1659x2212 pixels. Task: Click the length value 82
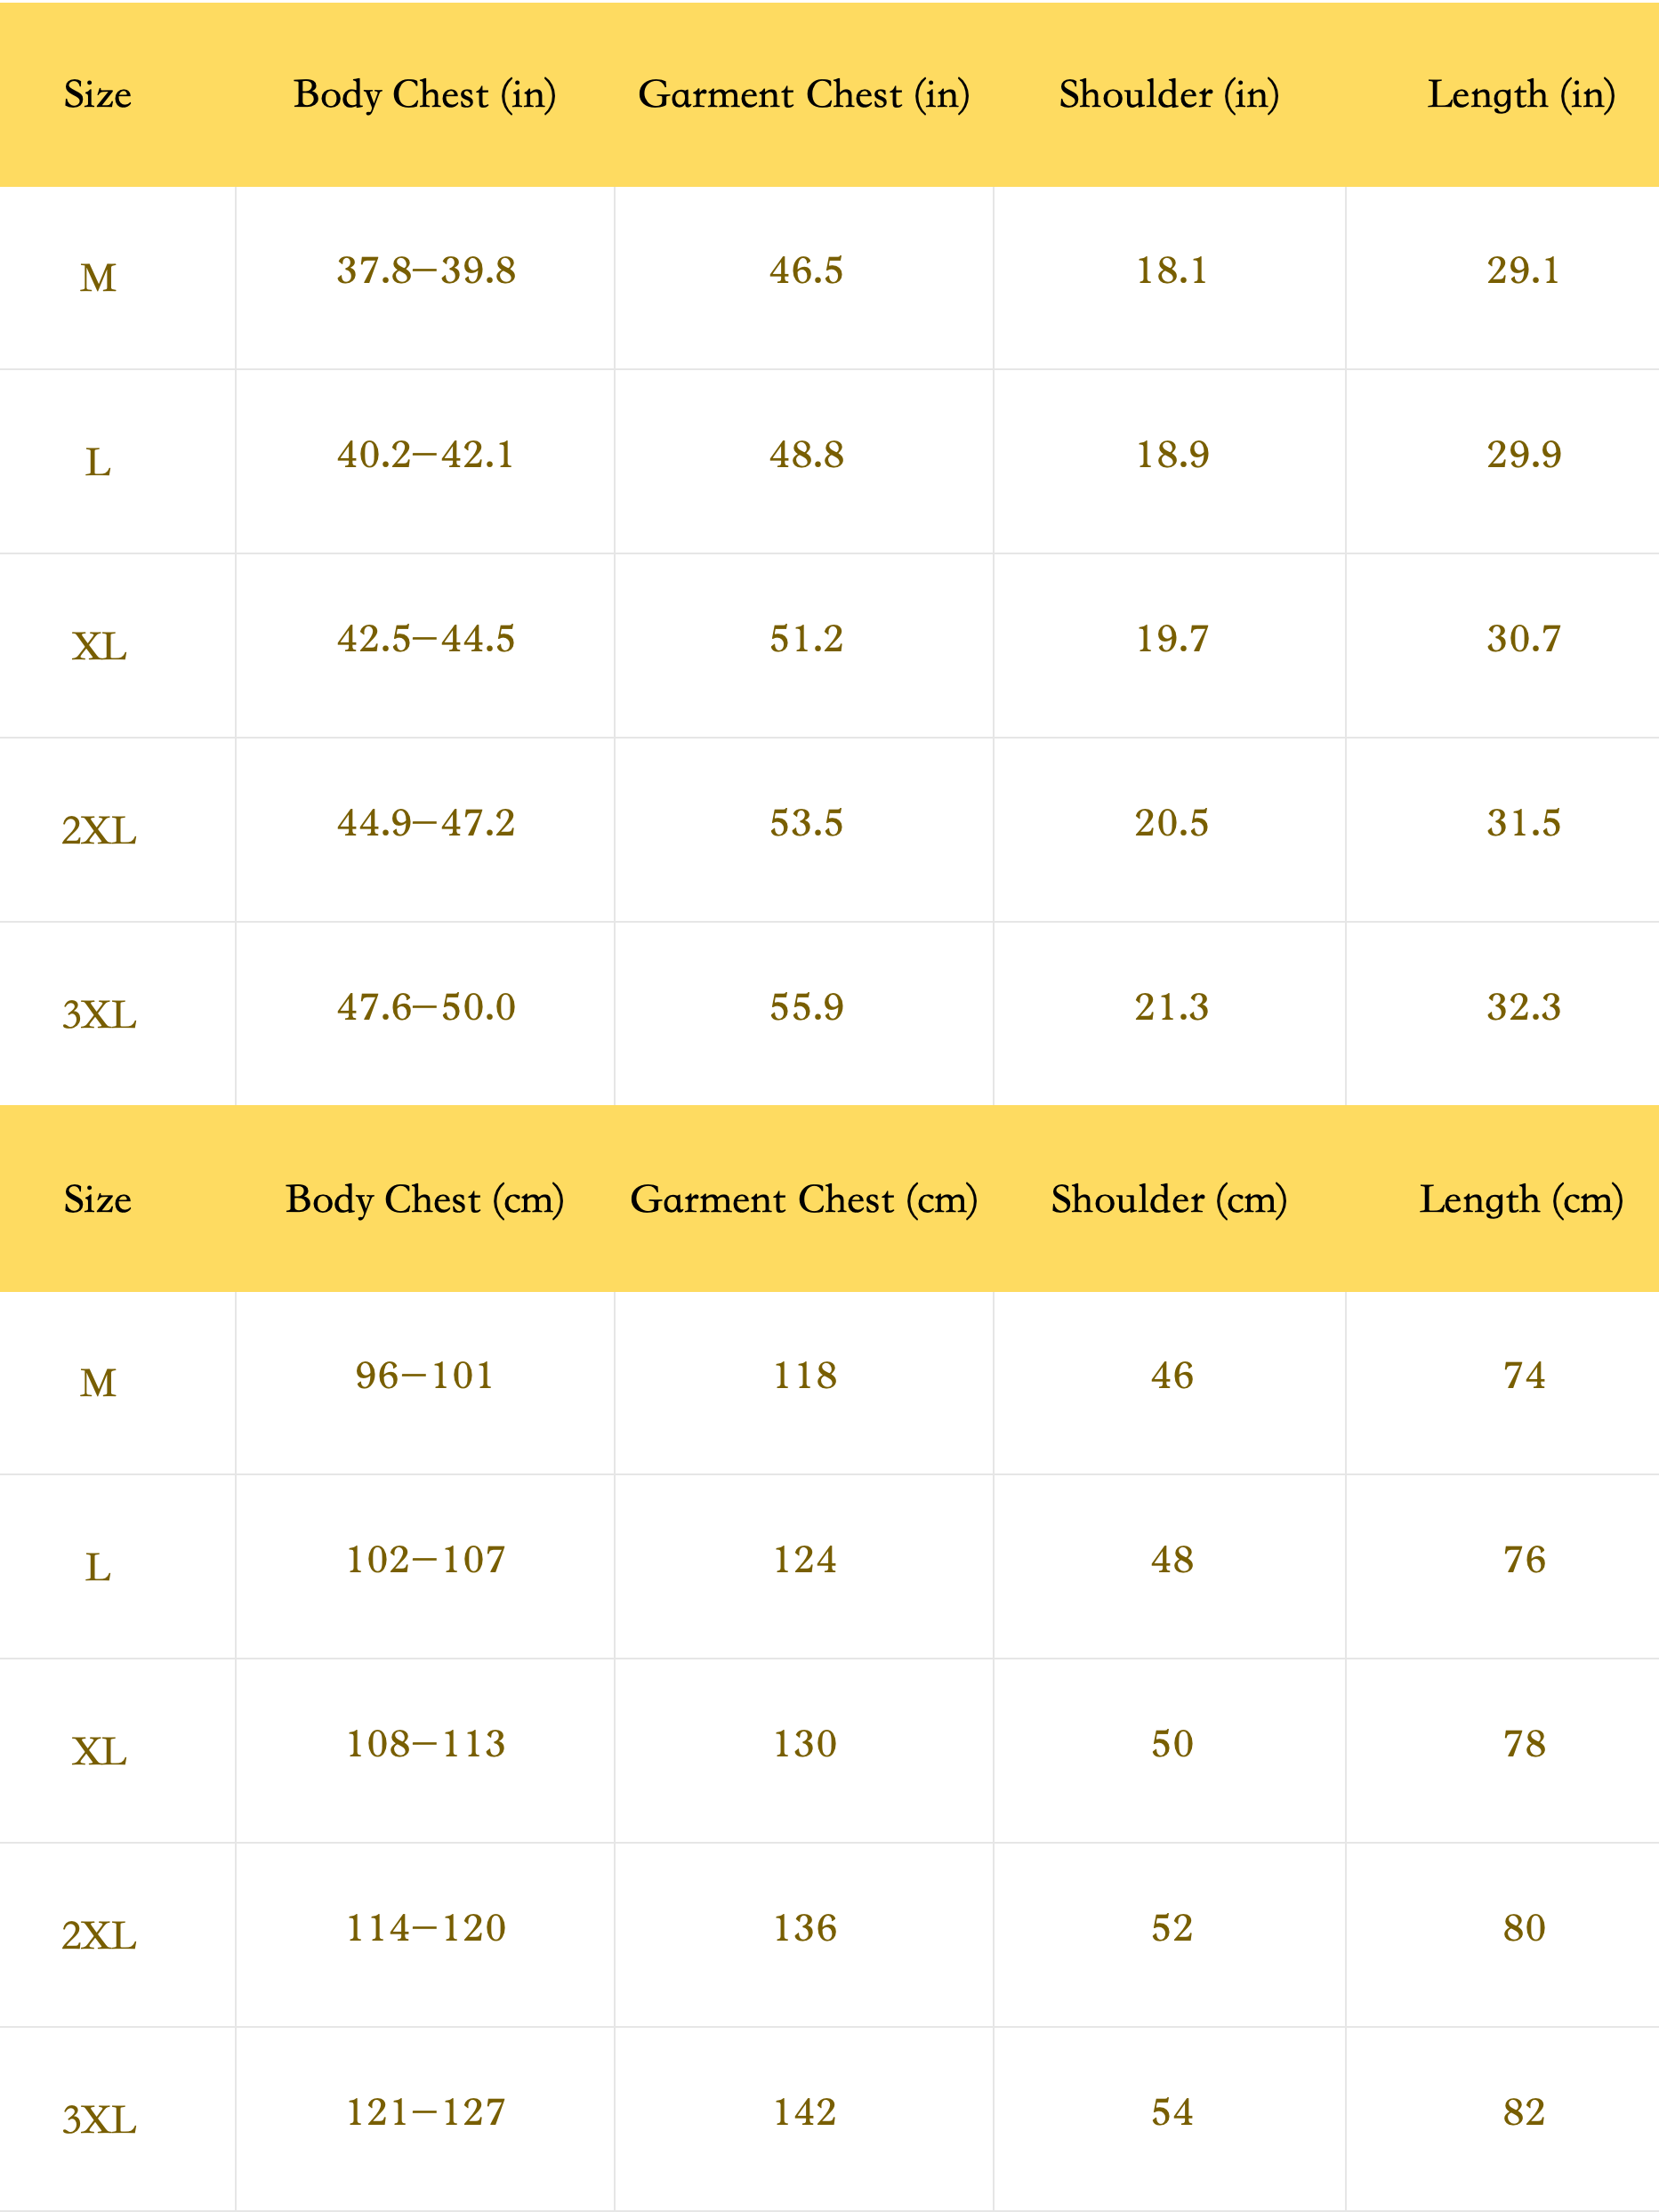(x=1524, y=2112)
